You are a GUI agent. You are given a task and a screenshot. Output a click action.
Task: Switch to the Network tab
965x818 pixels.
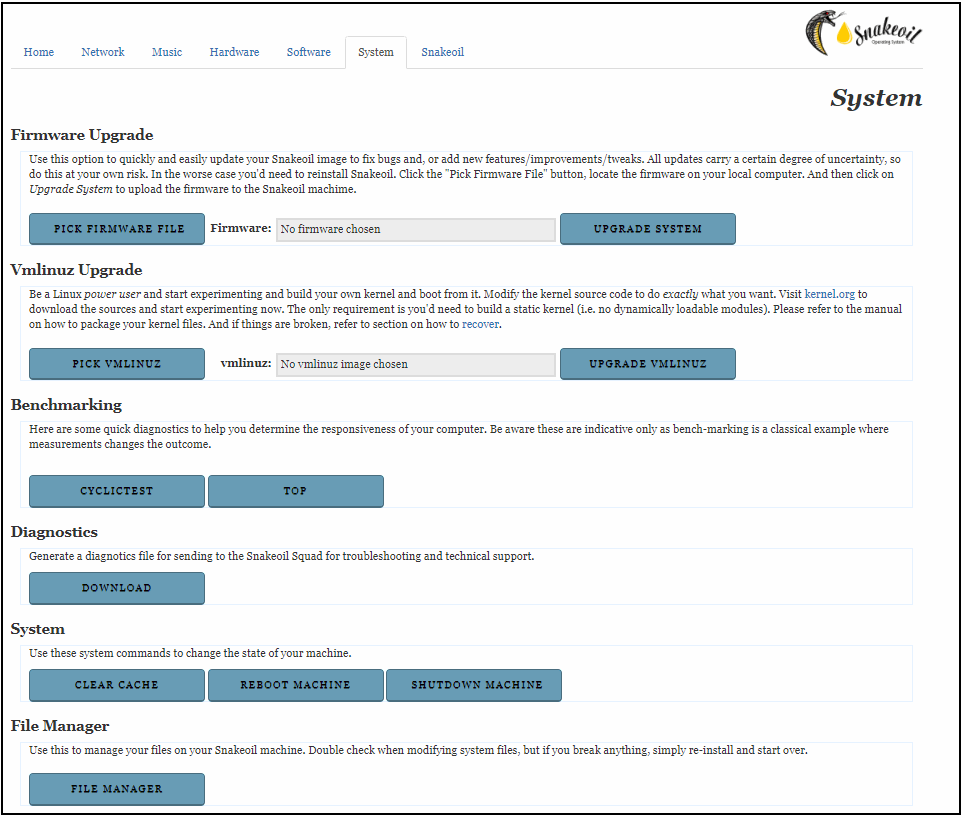103,52
